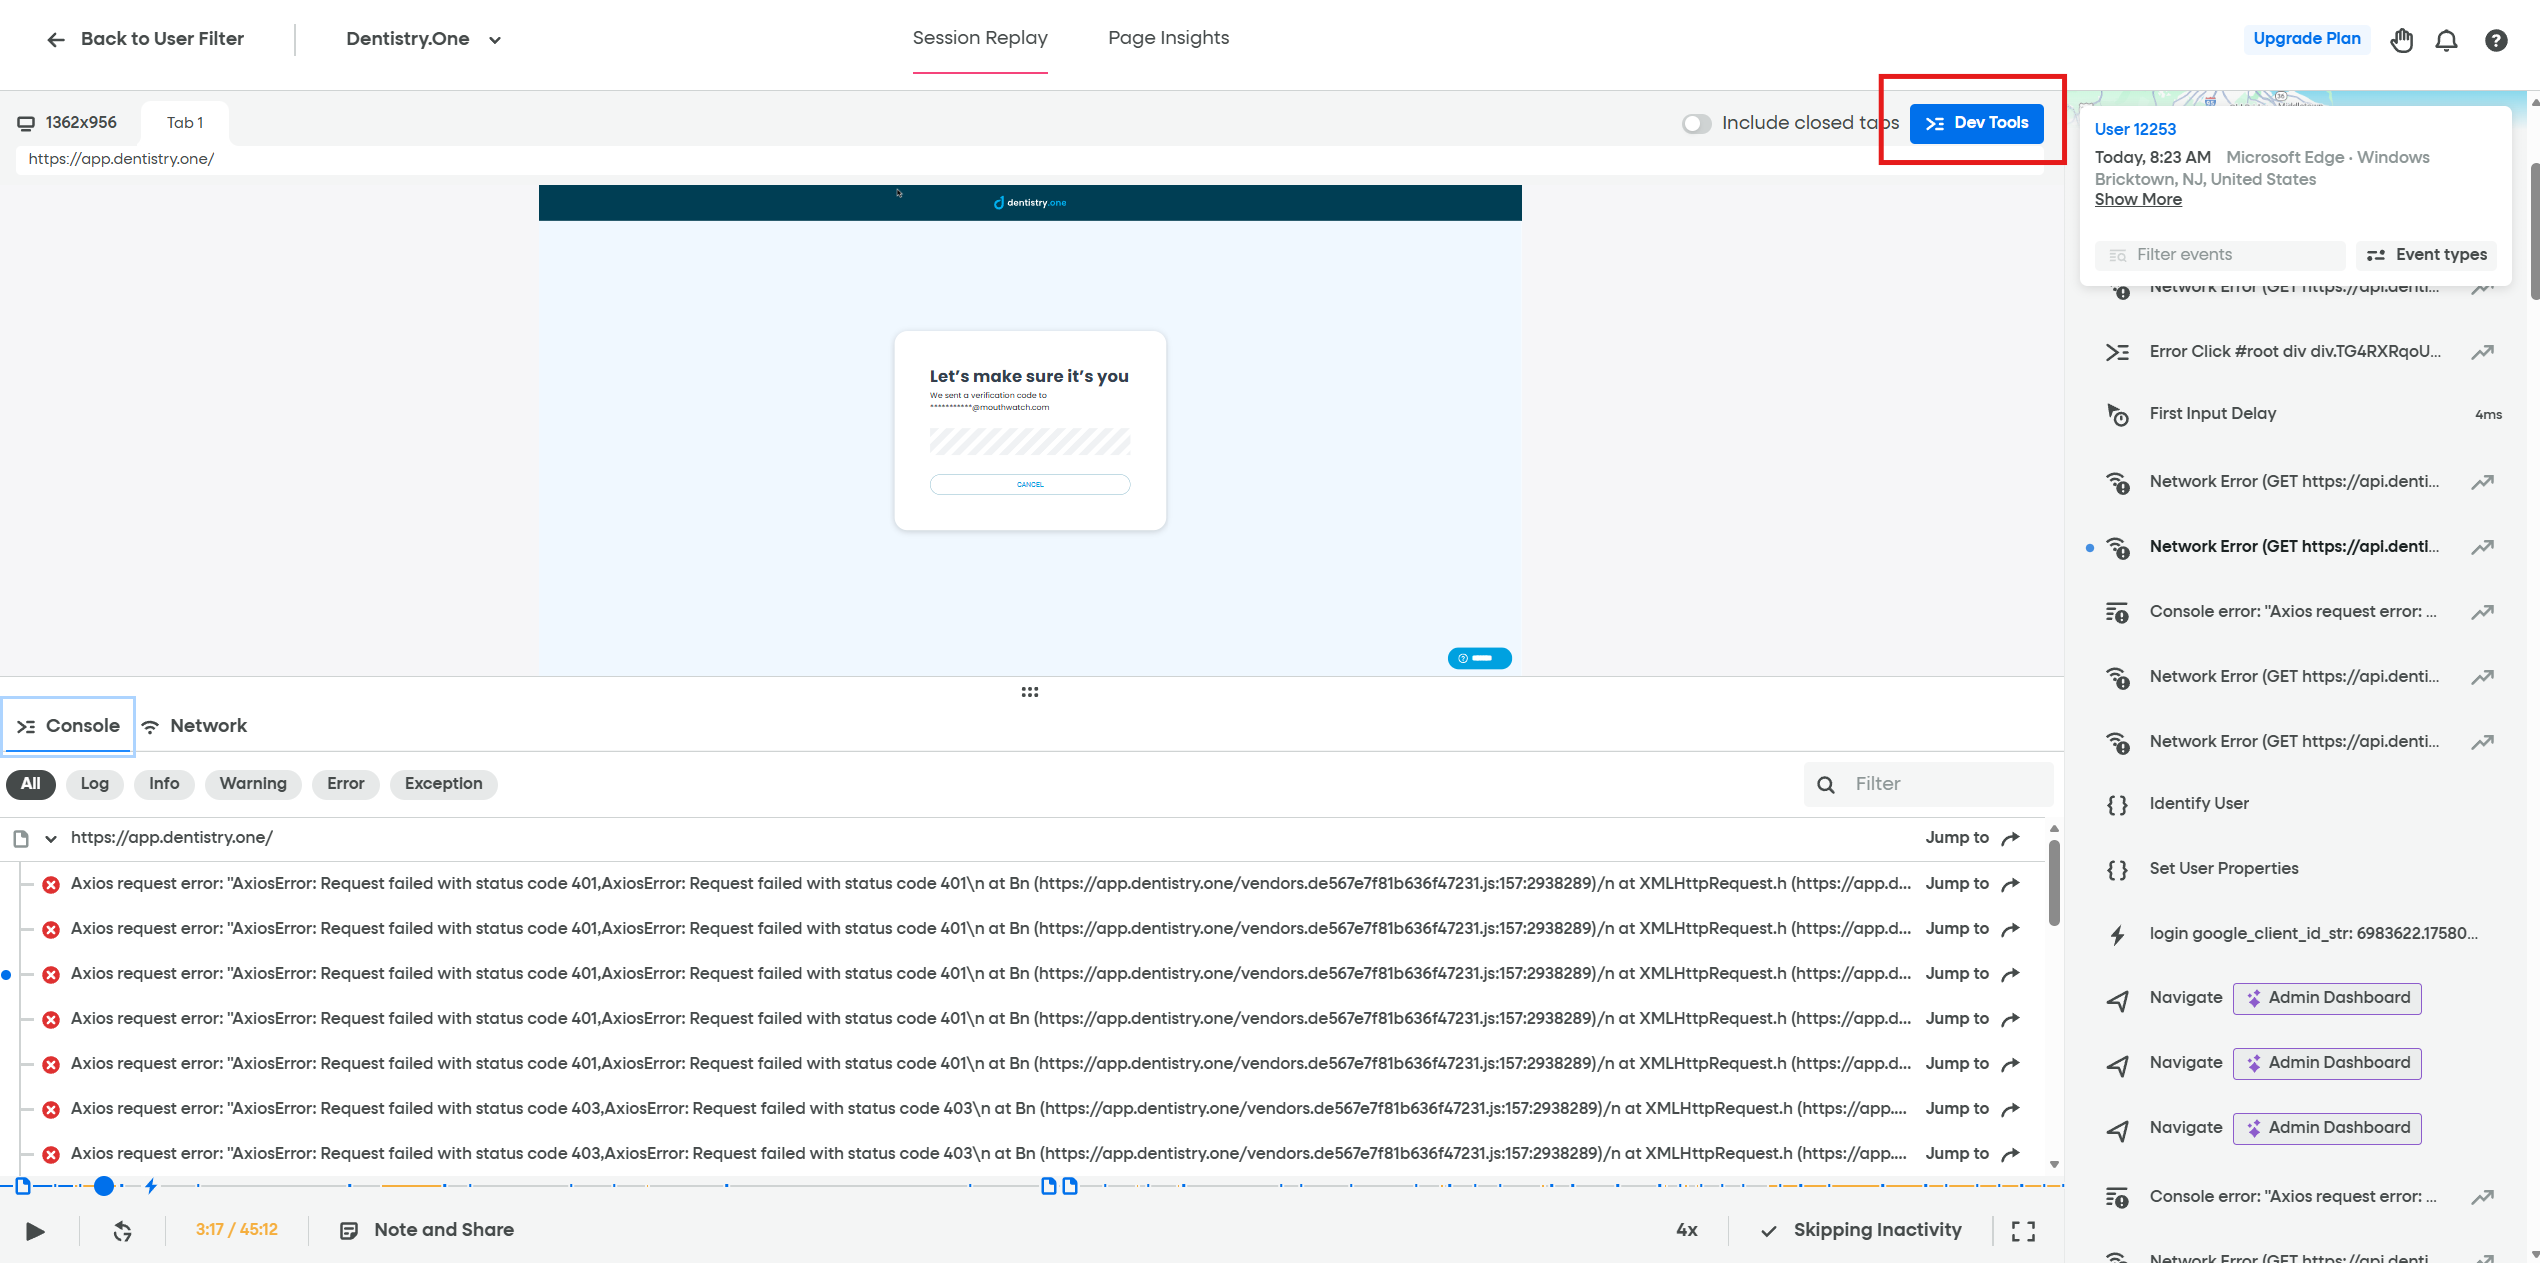Switch to the Page Insights tab
The image size is (2540, 1263).
pyautogui.click(x=1168, y=38)
